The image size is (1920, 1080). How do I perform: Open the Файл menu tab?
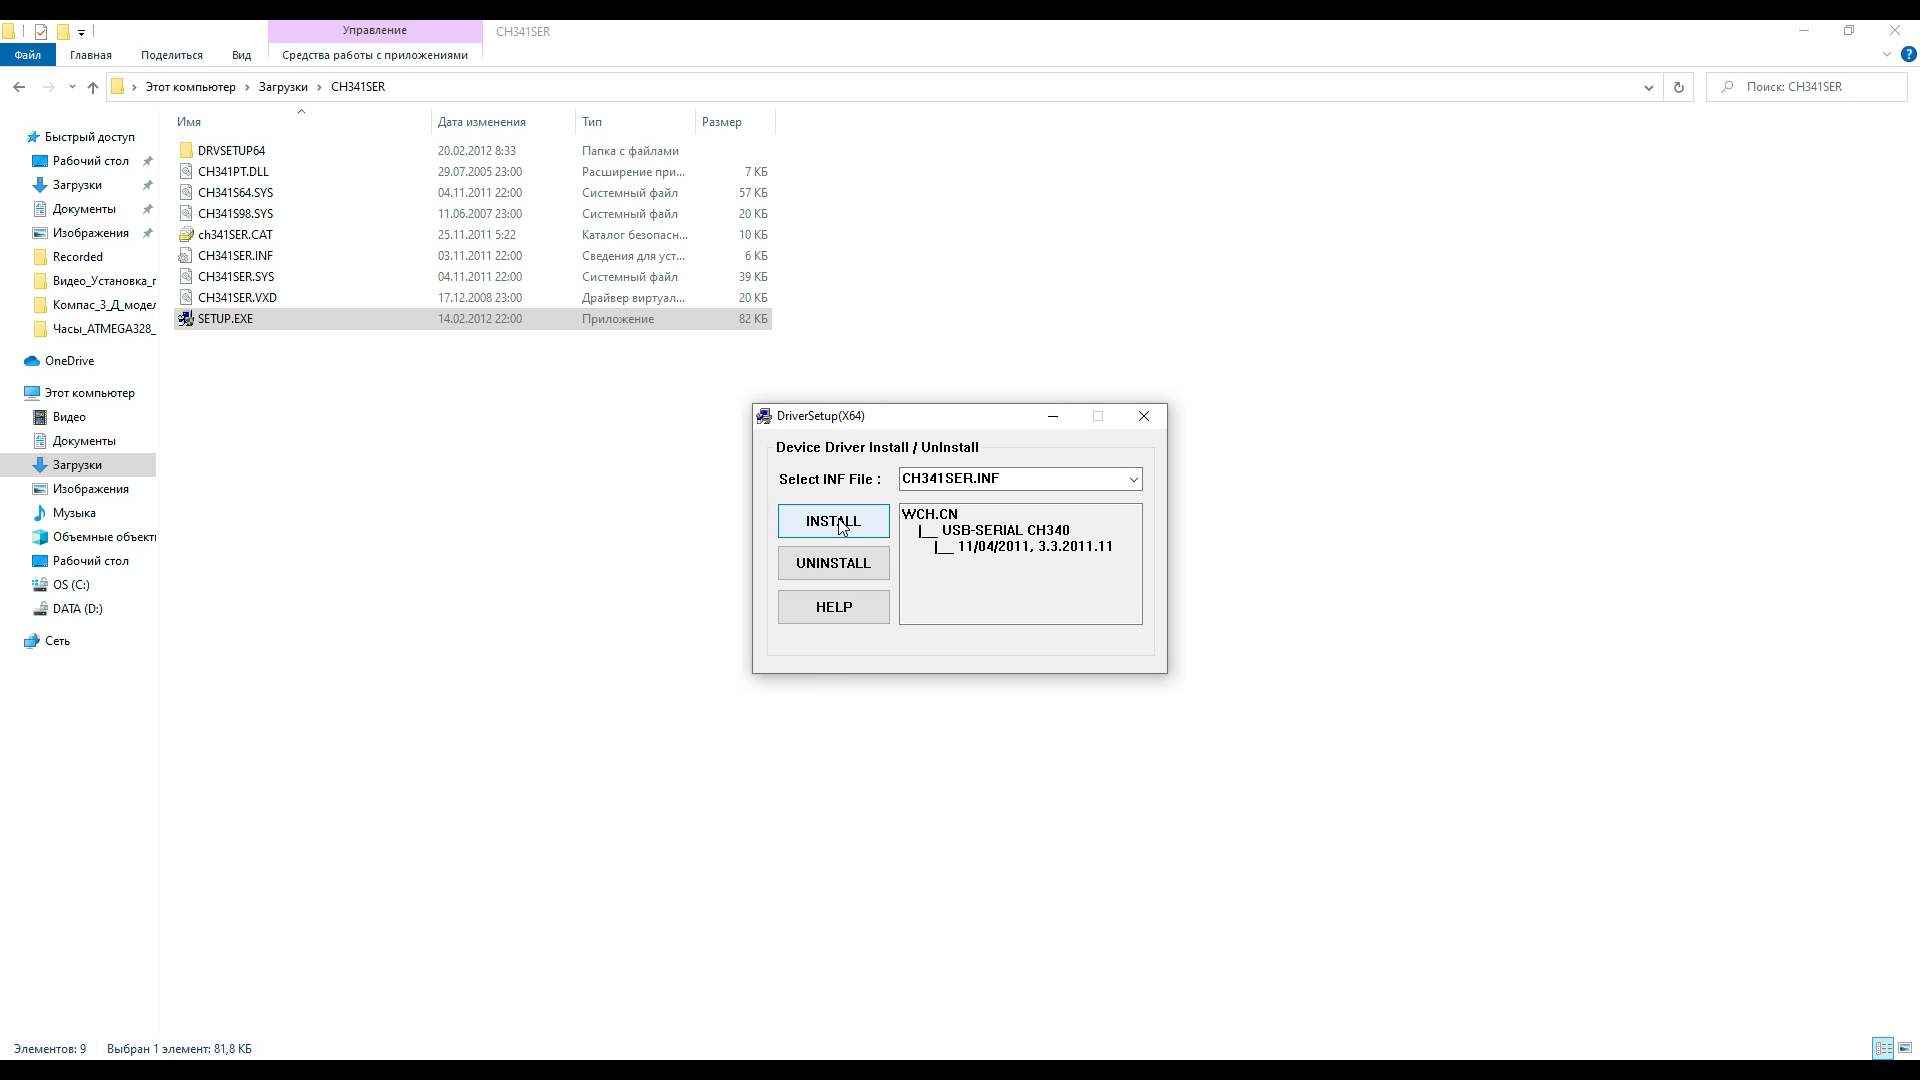pyautogui.click(x=27, y=55)
